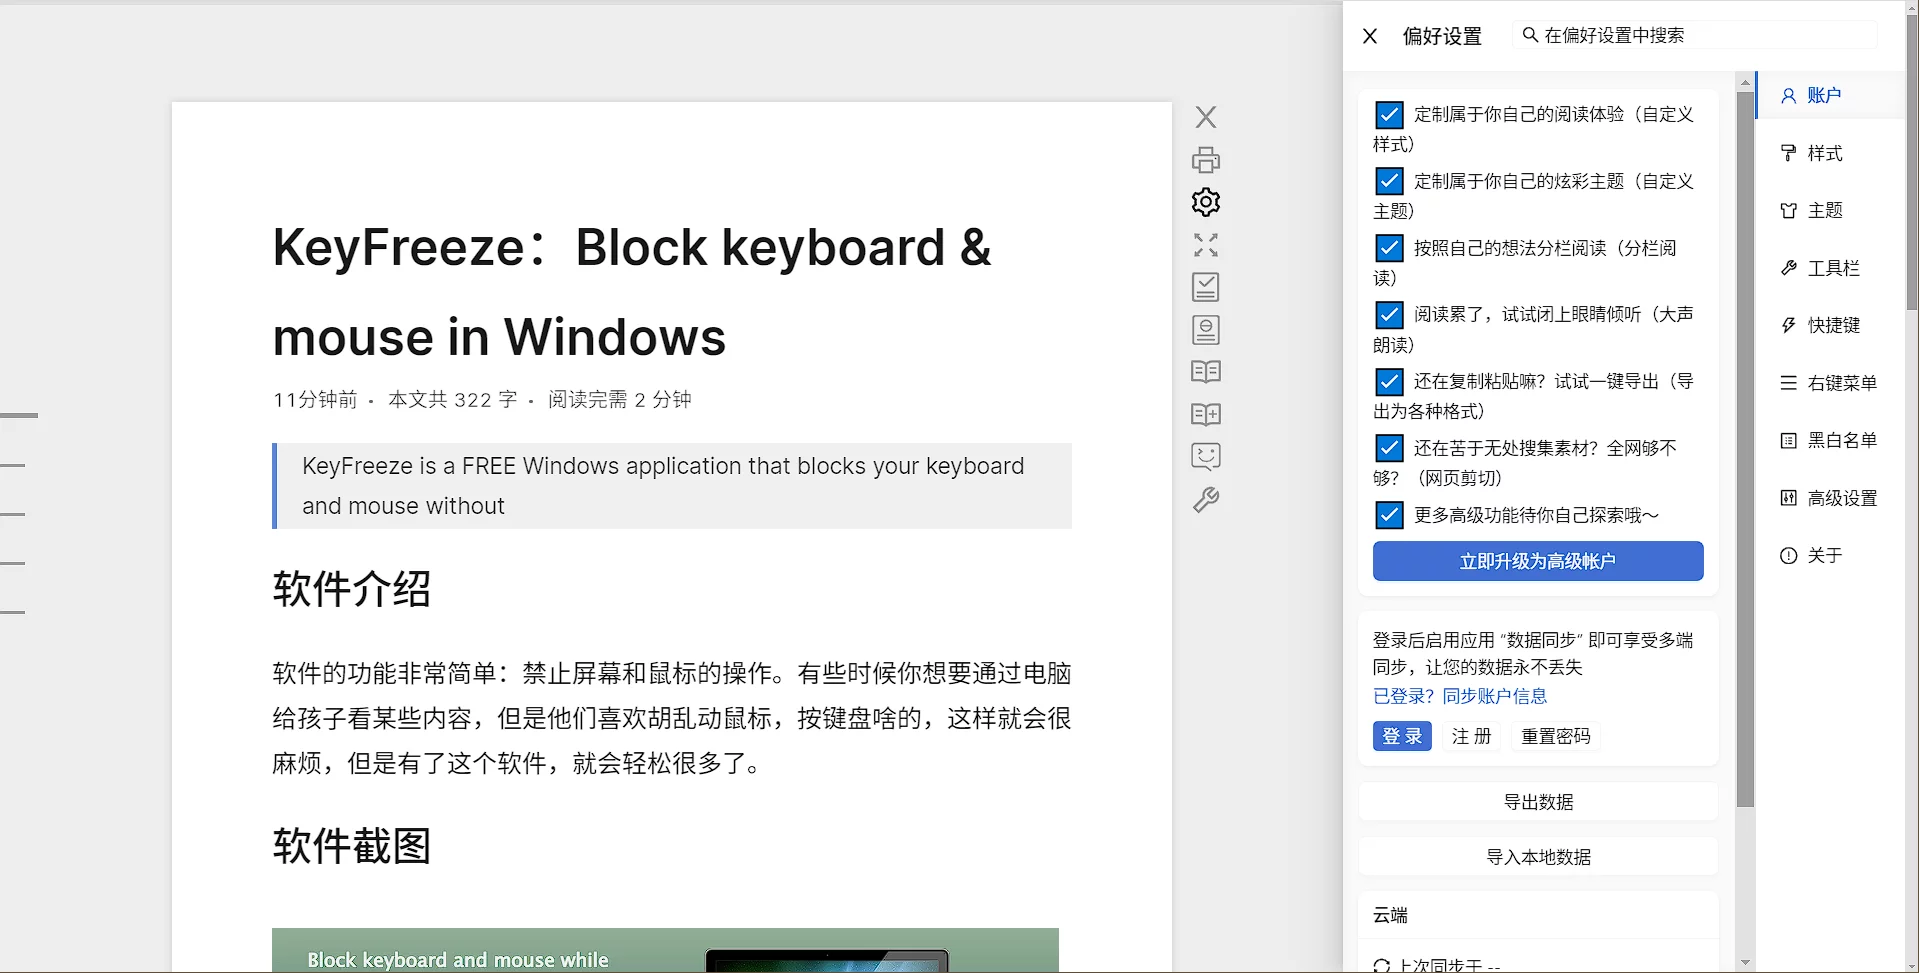Click 立即升级为高级帐户 upgrade button
This screenshot has height=973, width=1919.
1537,561
